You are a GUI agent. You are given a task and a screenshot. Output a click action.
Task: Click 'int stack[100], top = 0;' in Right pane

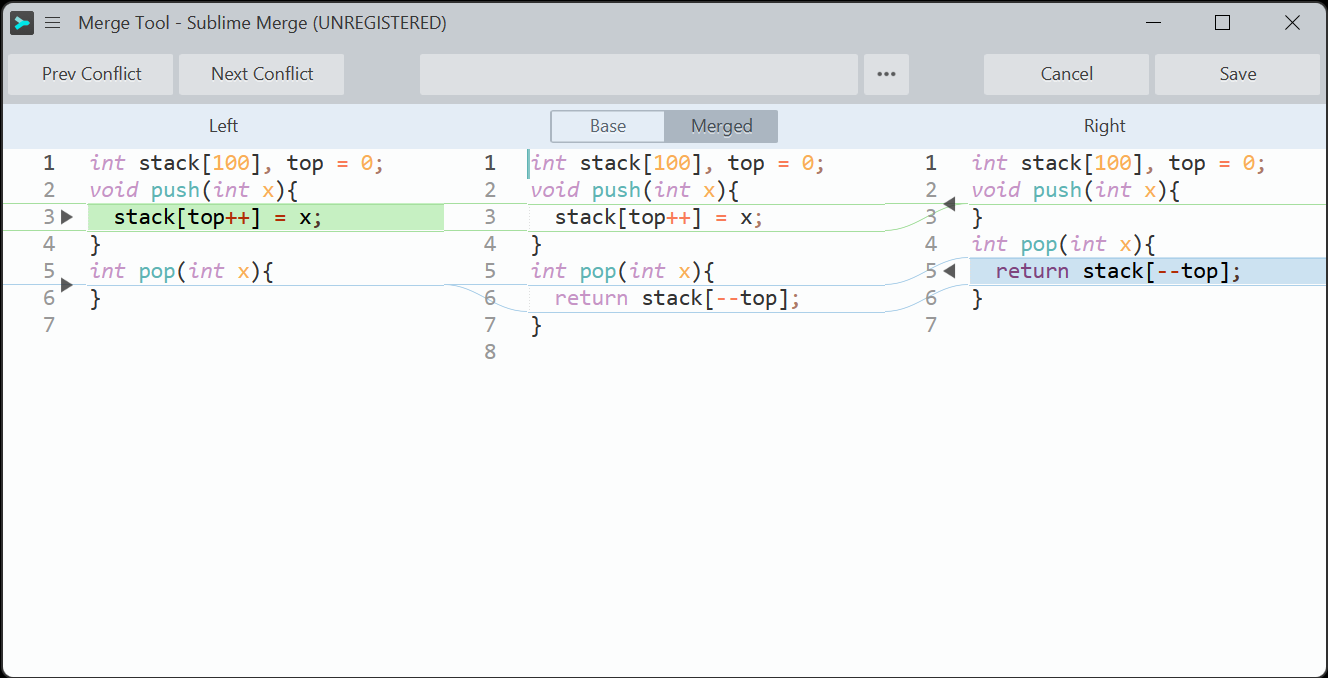tap(1119, 163)
